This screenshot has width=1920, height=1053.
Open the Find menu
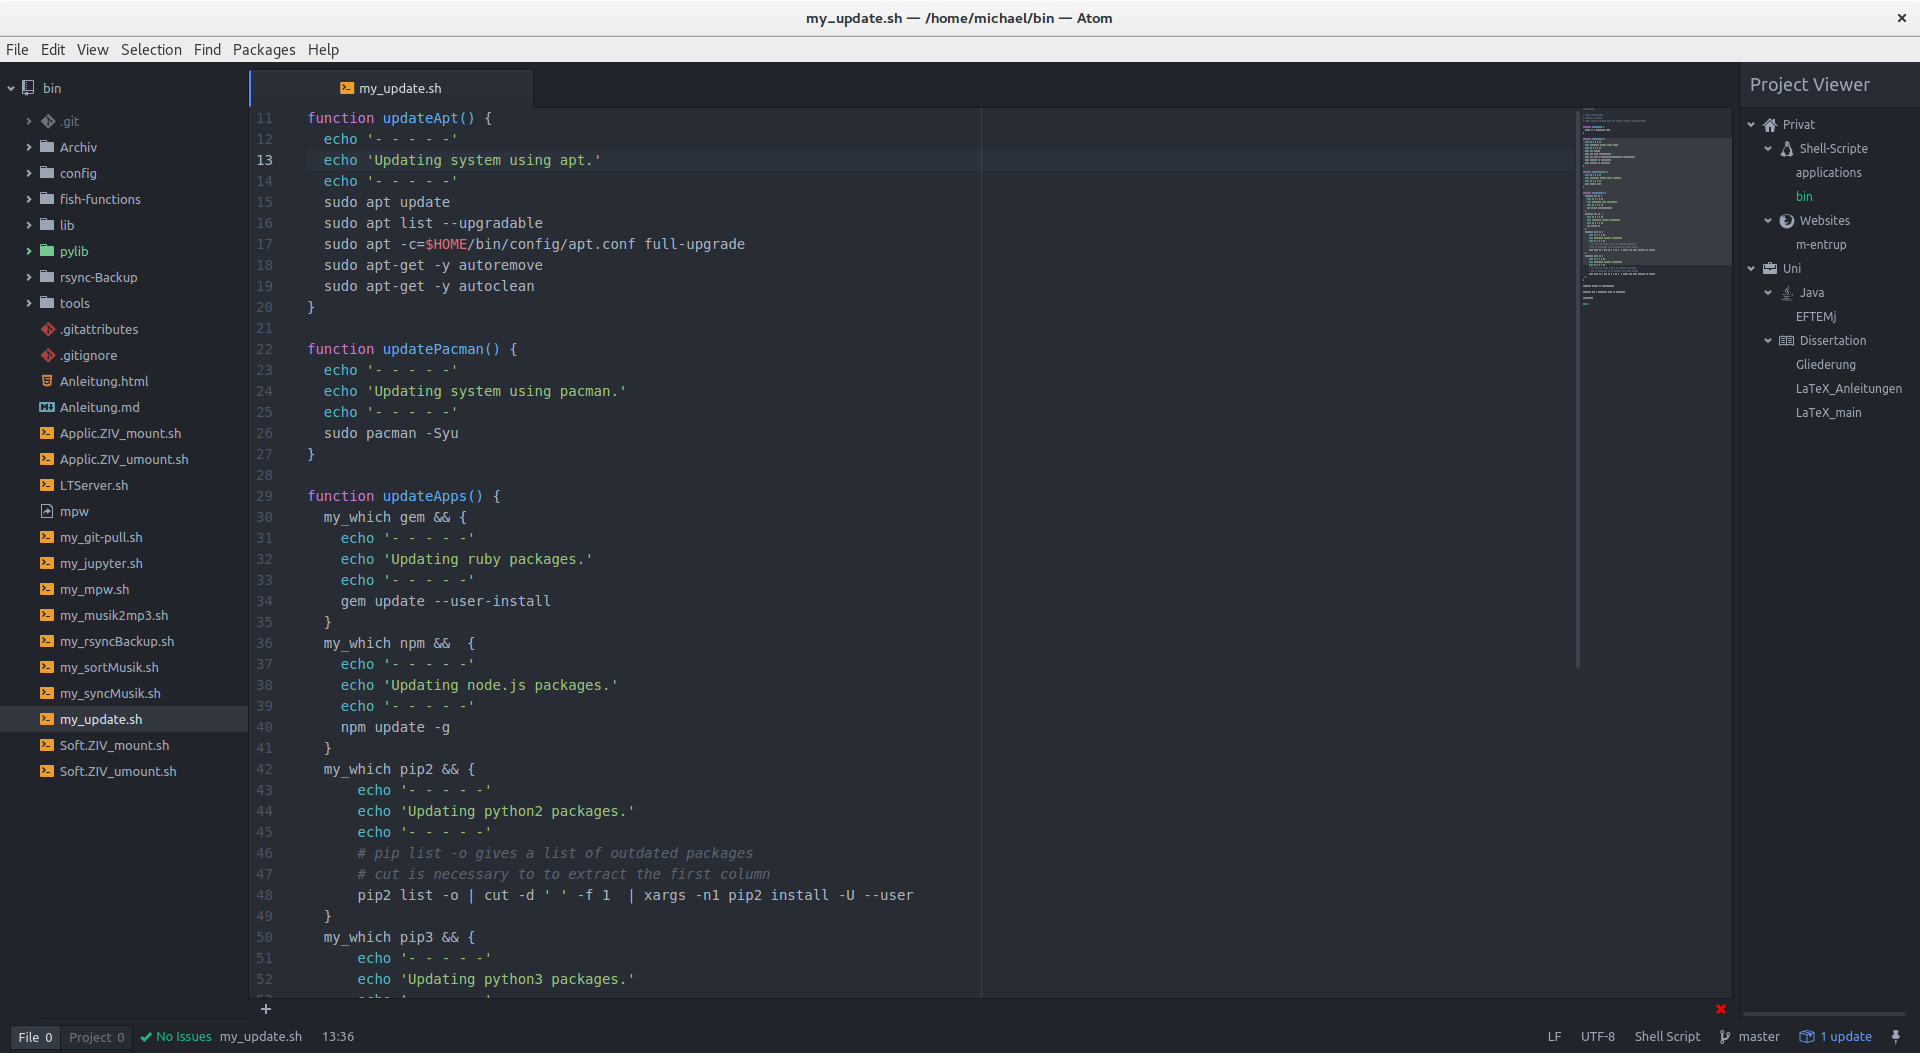click(x=207, y=50)
